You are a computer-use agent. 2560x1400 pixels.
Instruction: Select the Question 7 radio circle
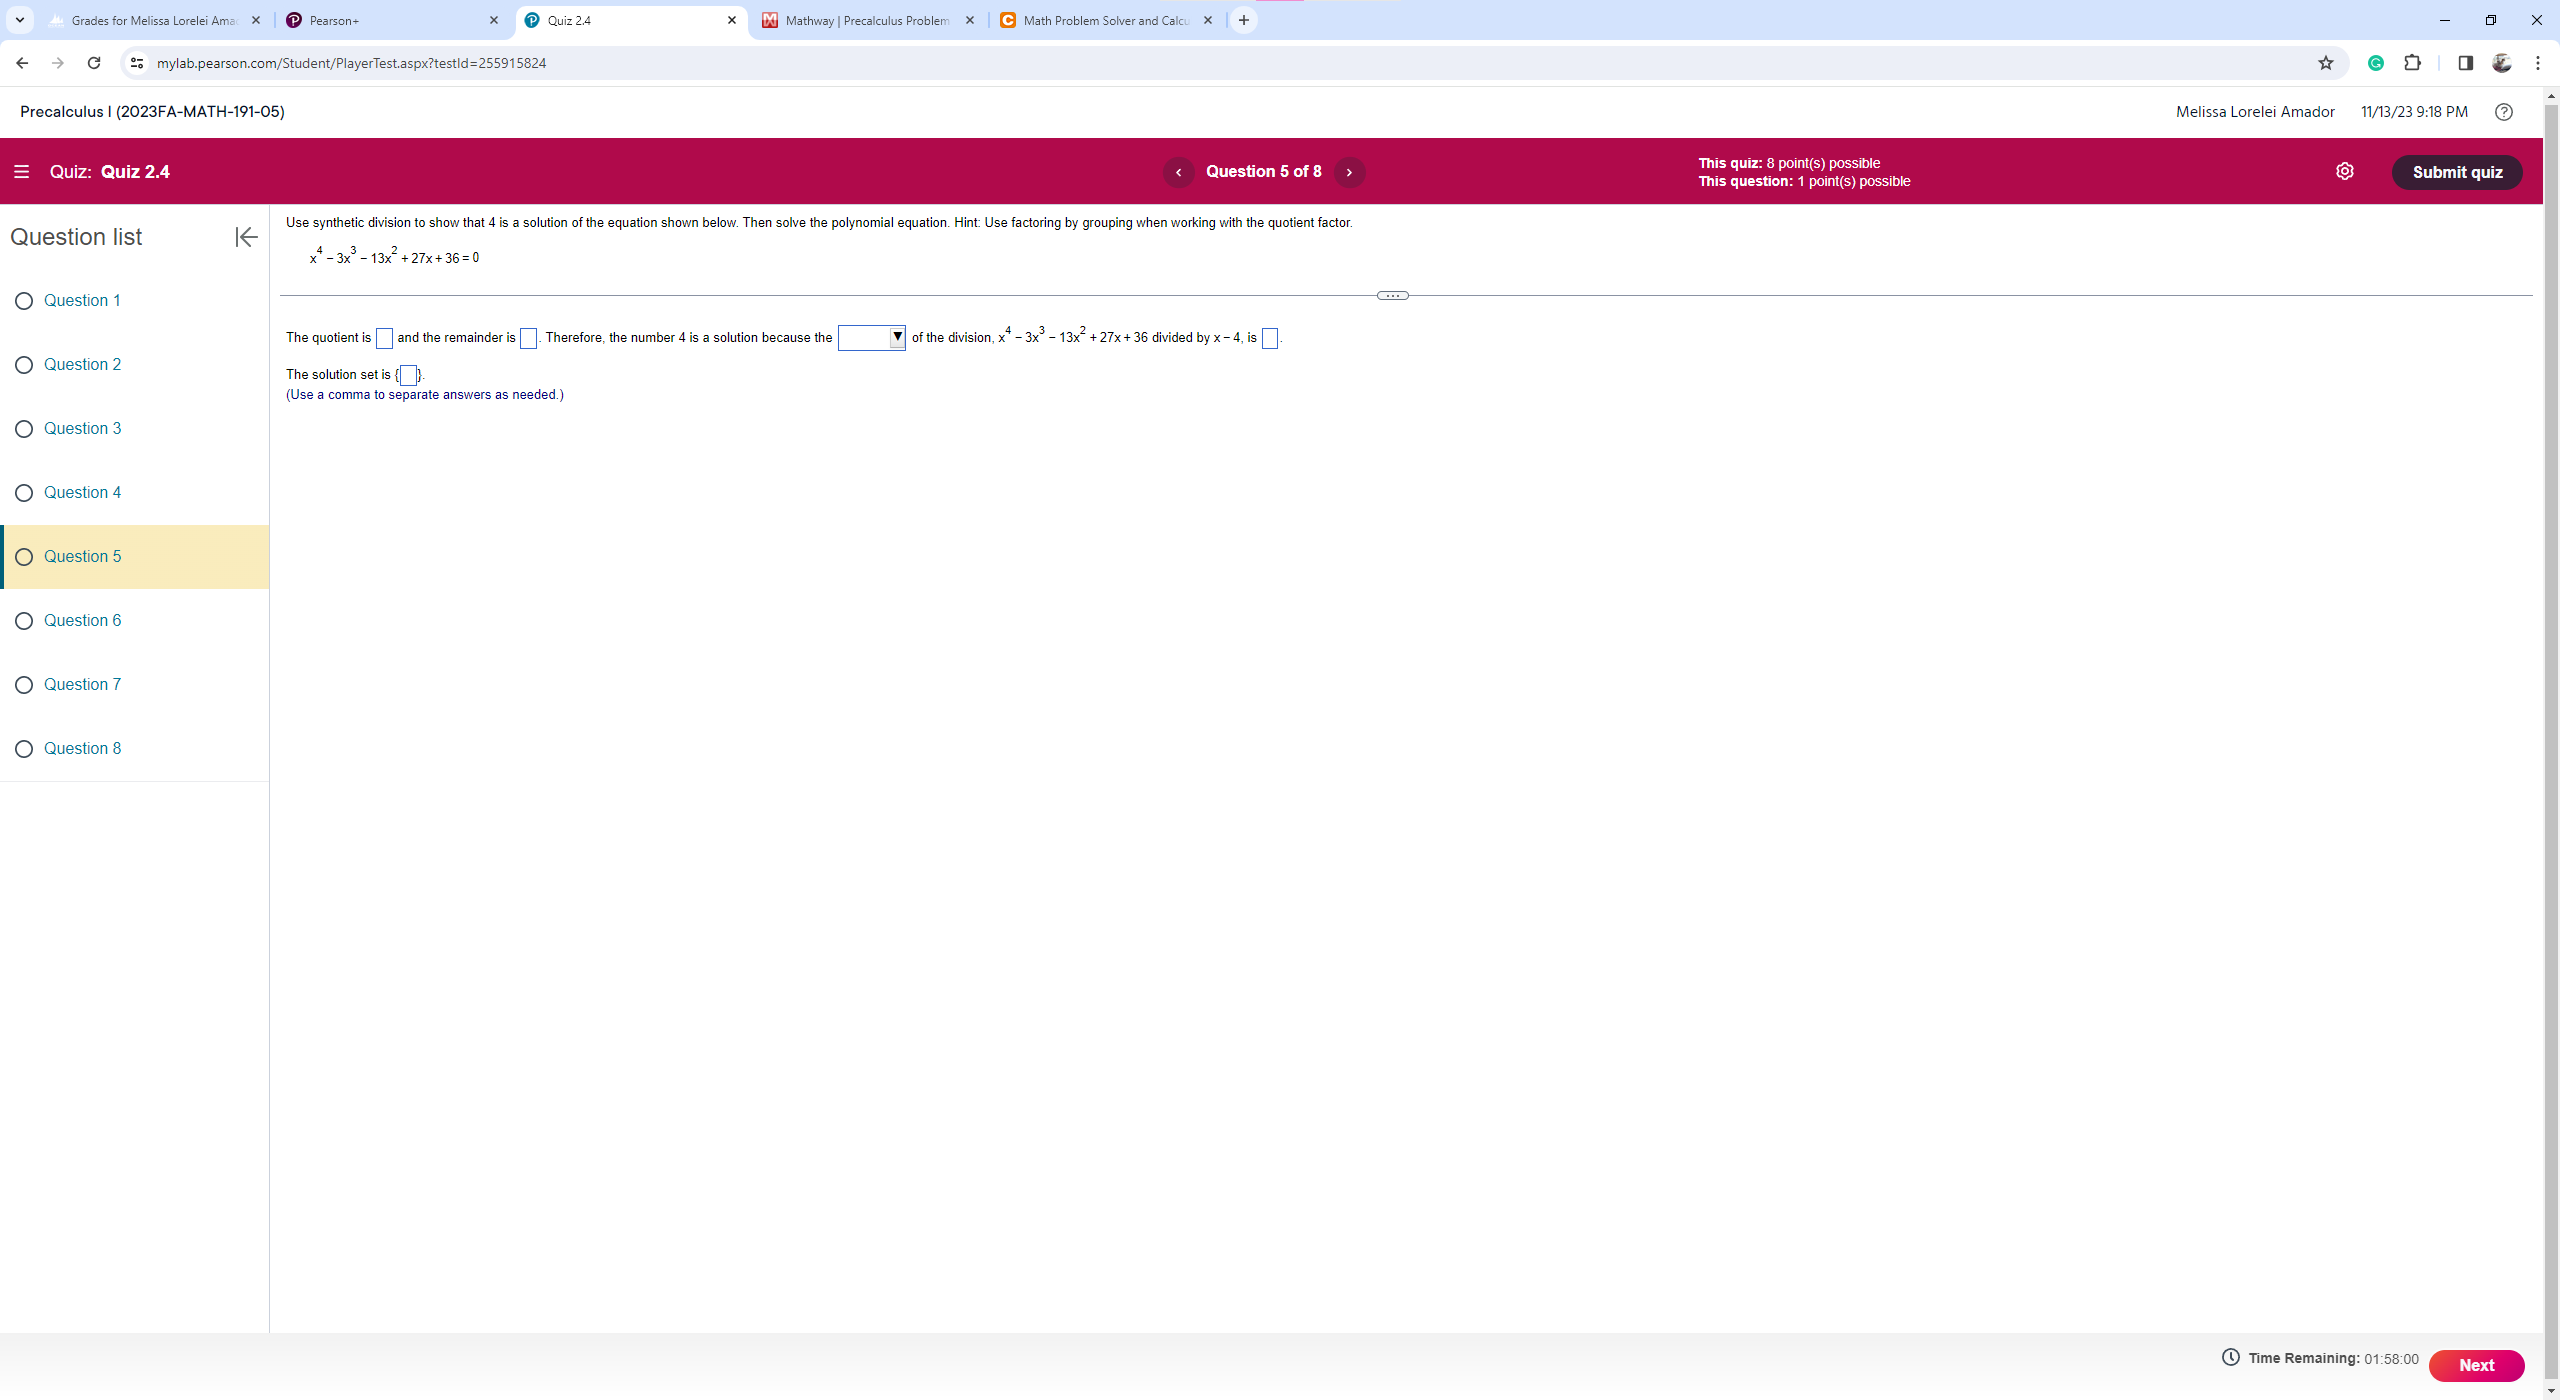point(24,685)
